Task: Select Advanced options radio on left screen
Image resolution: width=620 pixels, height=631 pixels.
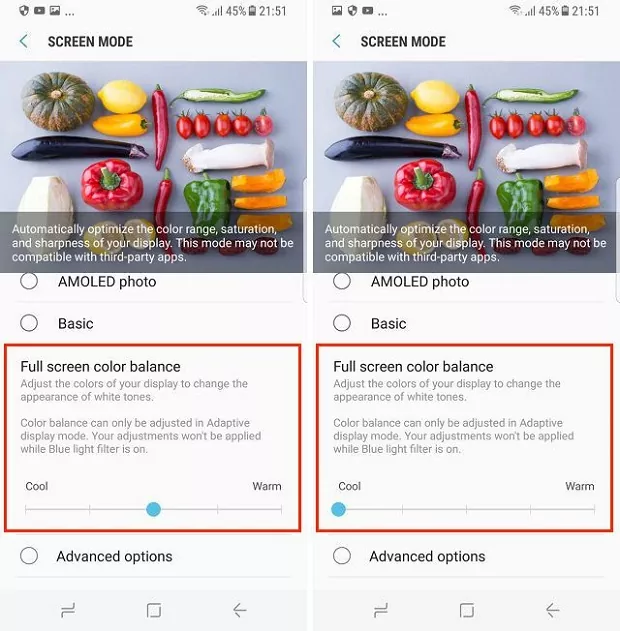Action: [x=29, y=556]
